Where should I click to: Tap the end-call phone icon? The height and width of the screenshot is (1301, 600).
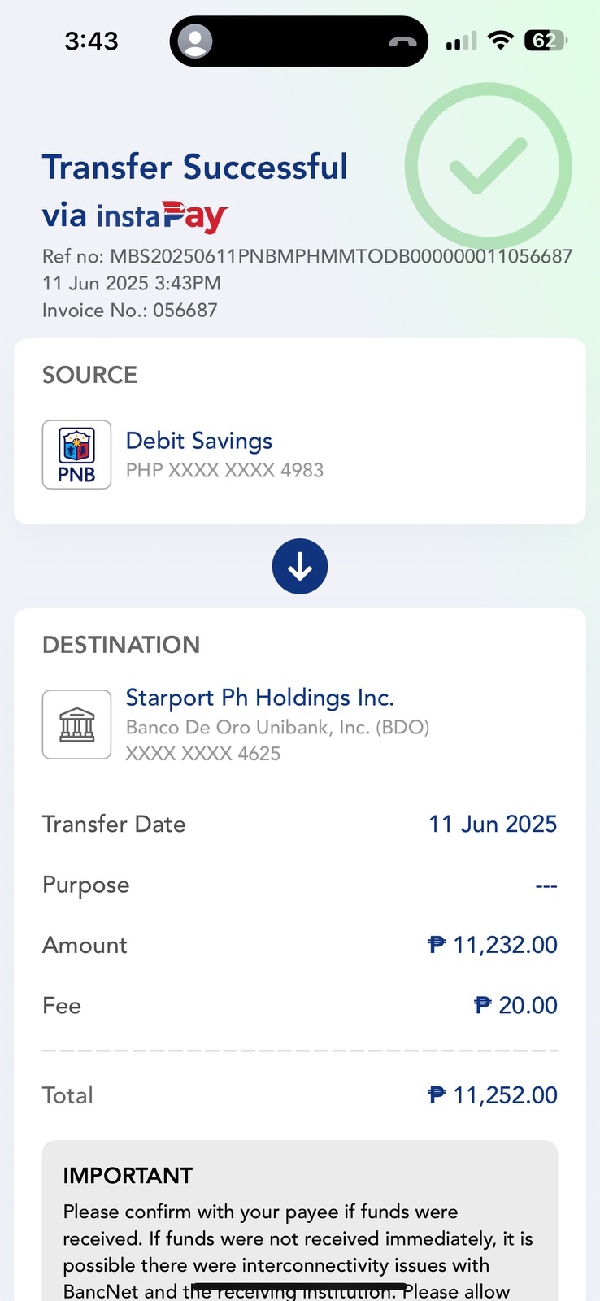point(402,42)
